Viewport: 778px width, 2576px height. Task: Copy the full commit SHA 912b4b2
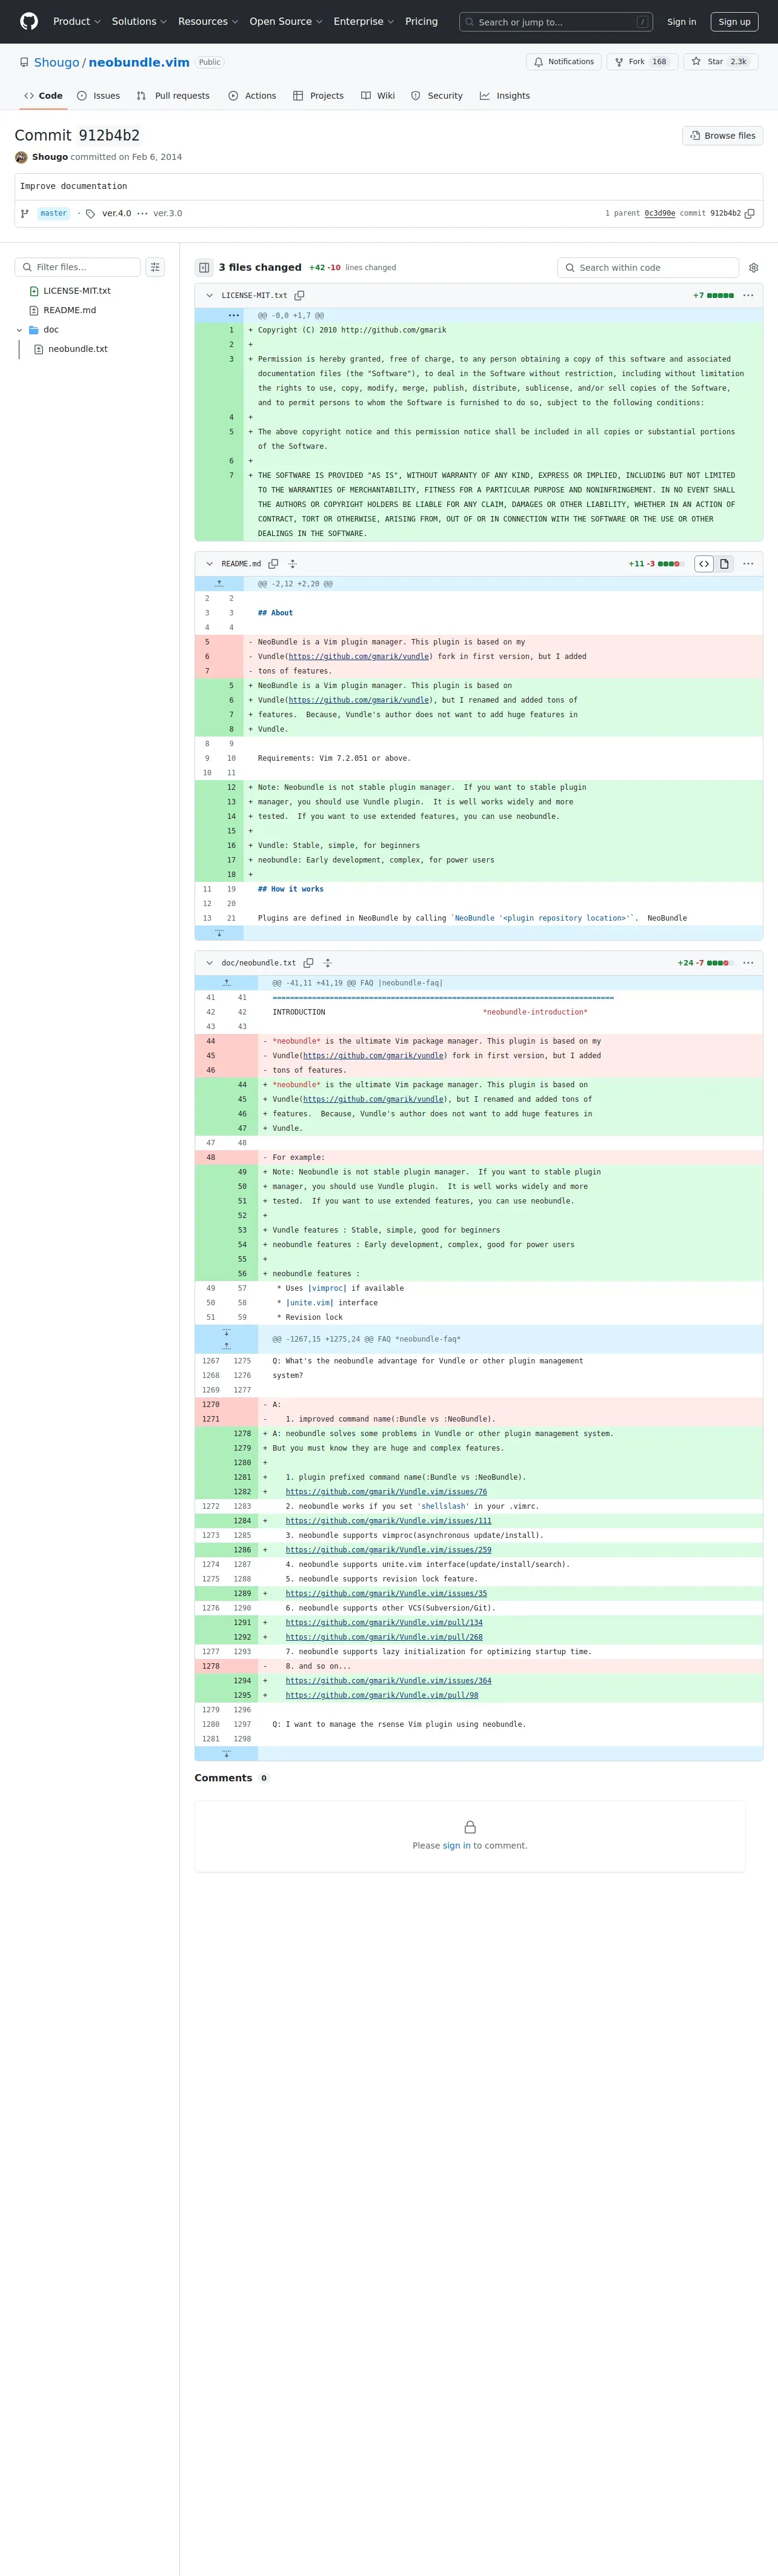click(x=750, y=213)
